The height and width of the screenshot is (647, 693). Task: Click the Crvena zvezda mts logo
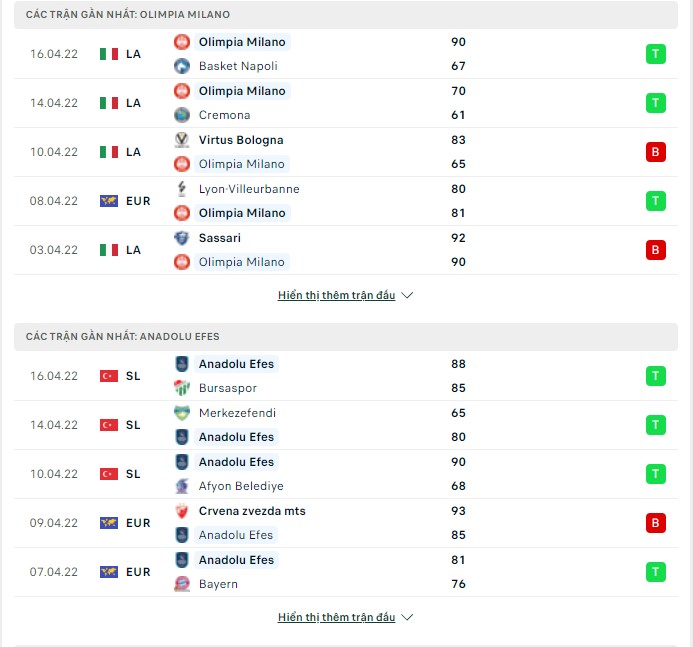click(182, 511)
